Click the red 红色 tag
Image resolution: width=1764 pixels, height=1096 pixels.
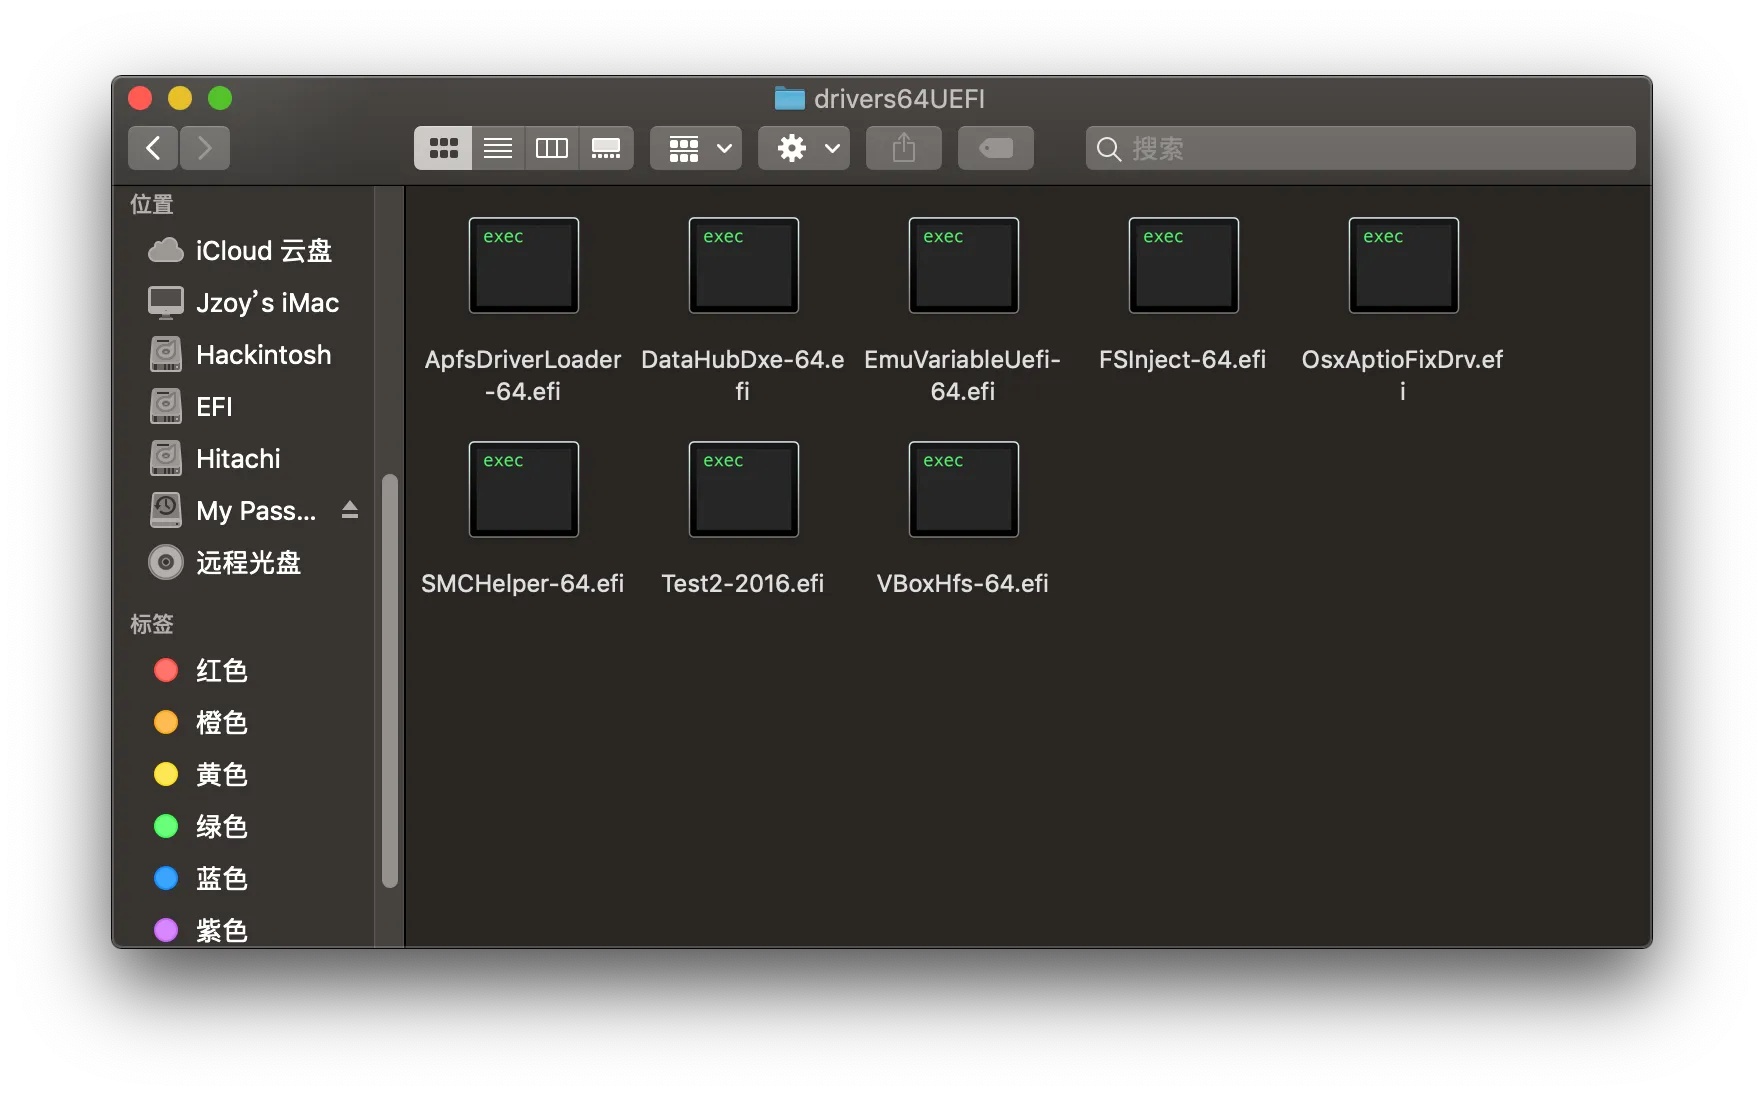click(220, 670)
